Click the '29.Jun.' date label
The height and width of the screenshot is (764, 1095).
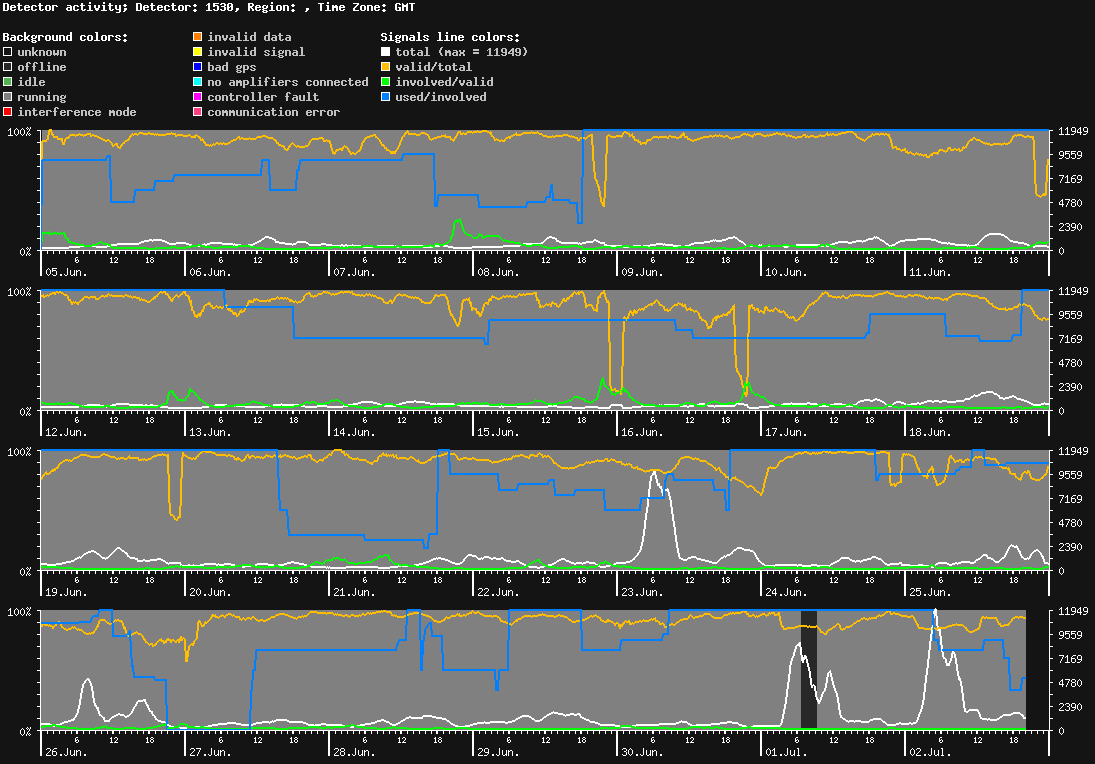499,752
